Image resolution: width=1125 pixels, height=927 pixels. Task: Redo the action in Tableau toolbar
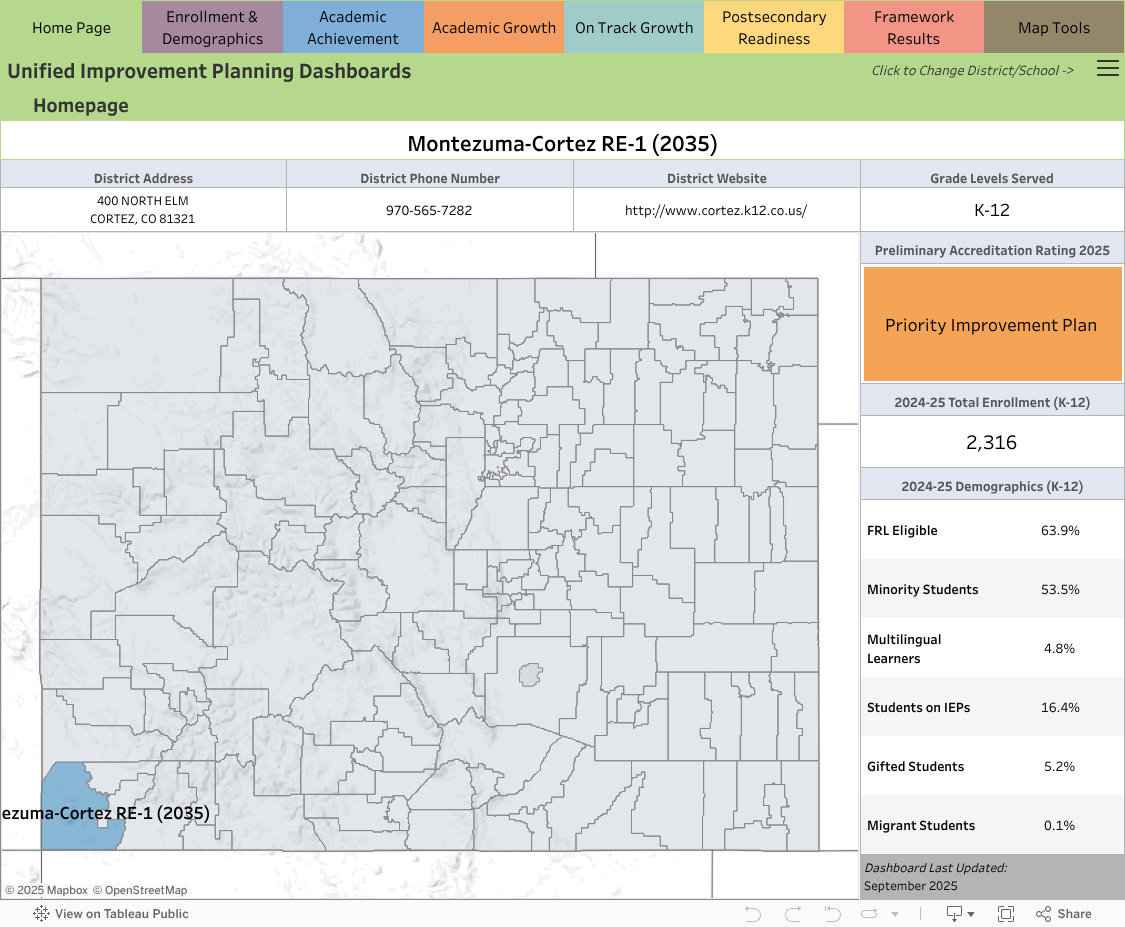coord(793,913)
